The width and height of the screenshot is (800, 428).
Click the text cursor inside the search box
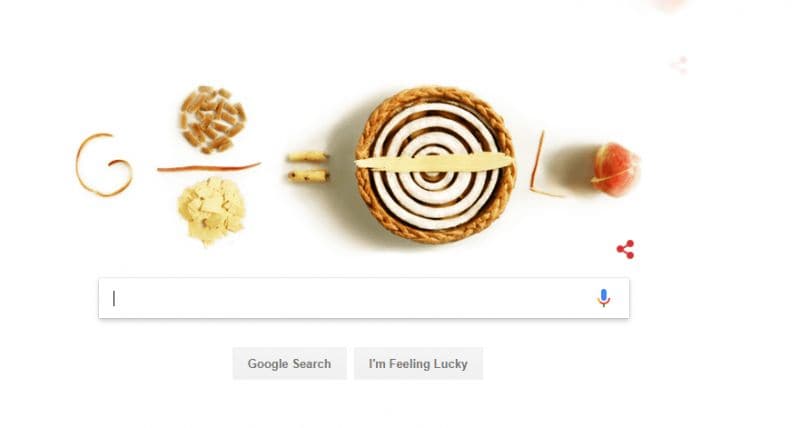tap(114, 298)
